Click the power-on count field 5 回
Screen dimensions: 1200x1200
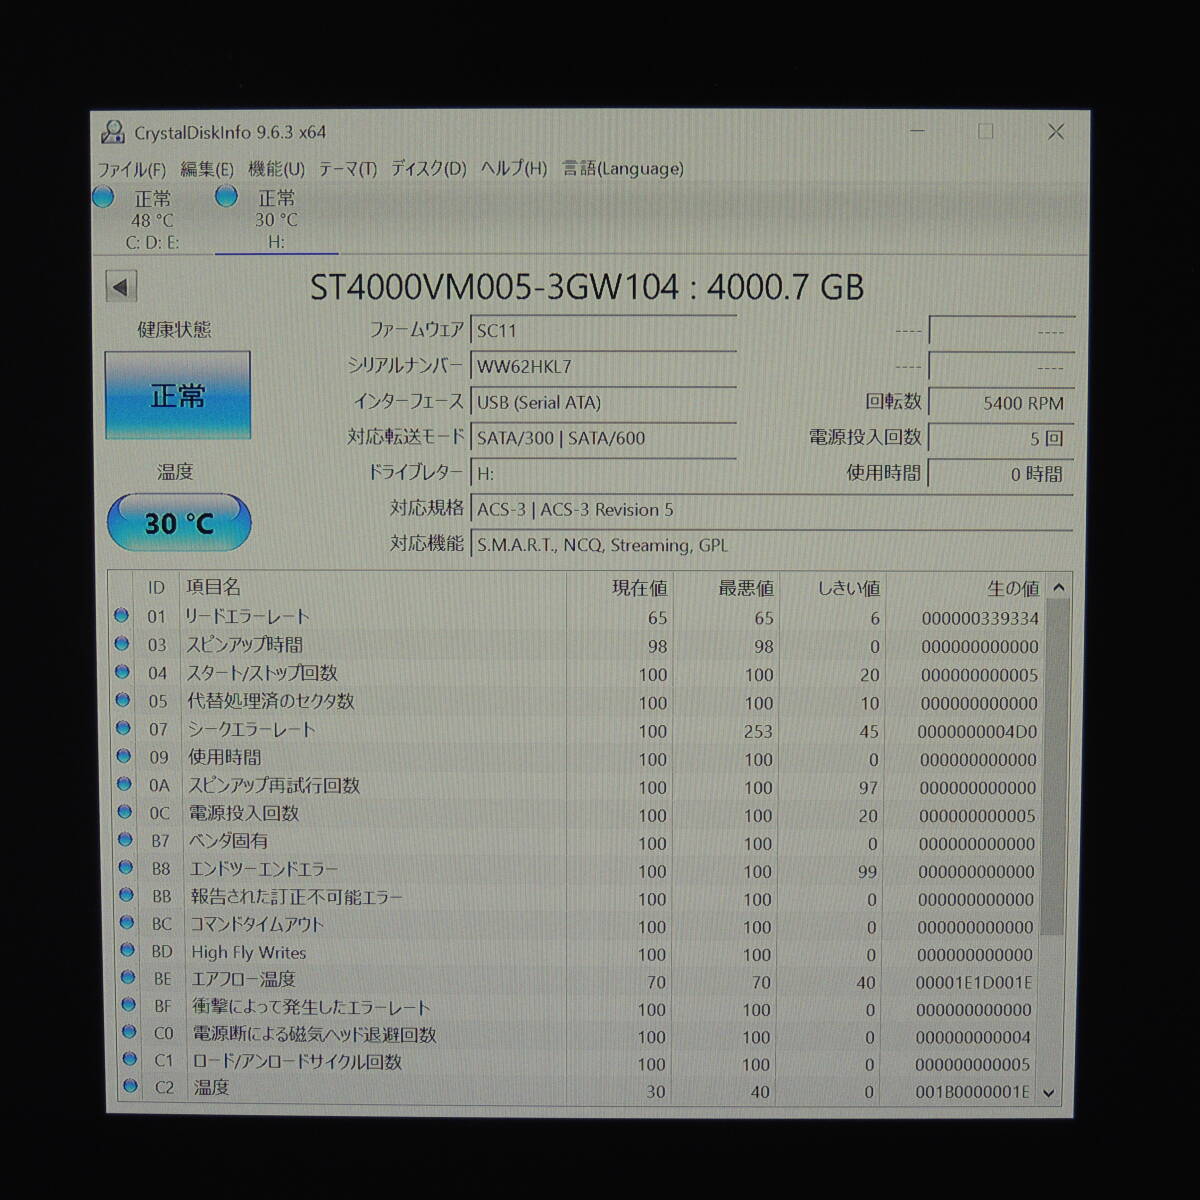click(x=1001, y=438)
